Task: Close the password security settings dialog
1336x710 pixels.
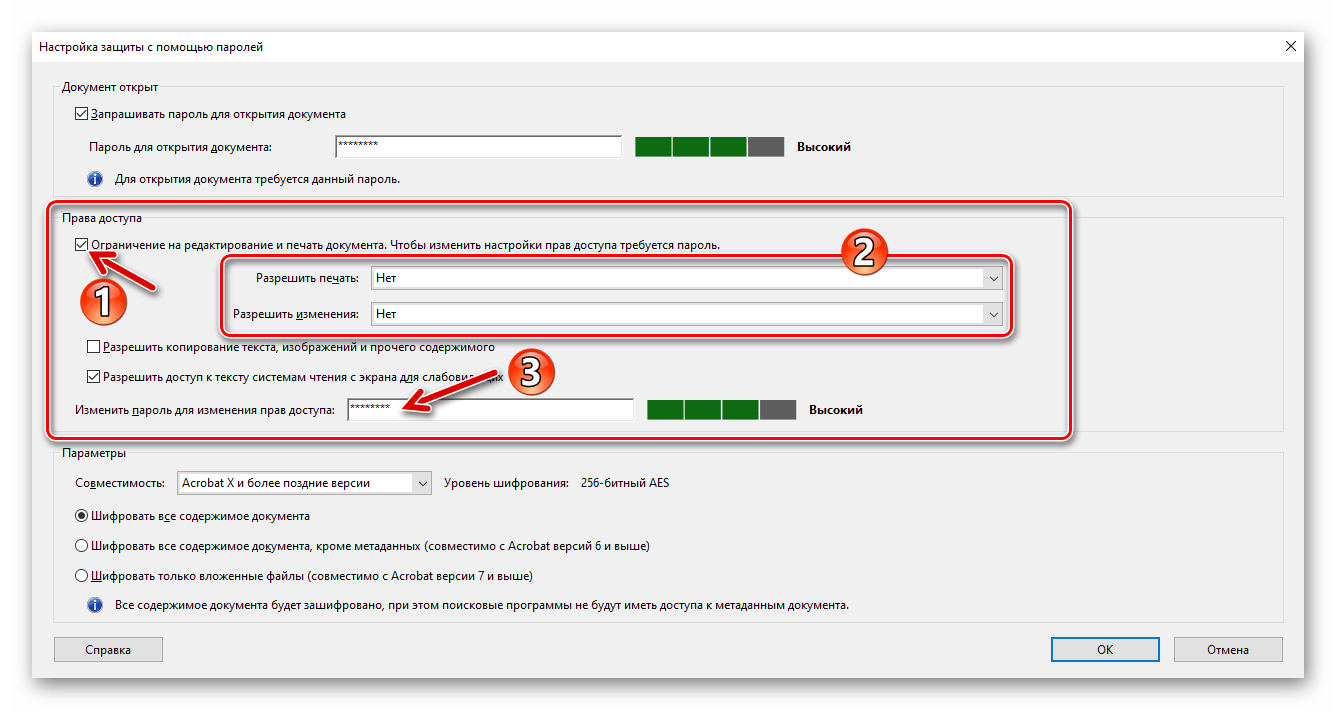Action: pyautogui.click(x=1289, y=46)
